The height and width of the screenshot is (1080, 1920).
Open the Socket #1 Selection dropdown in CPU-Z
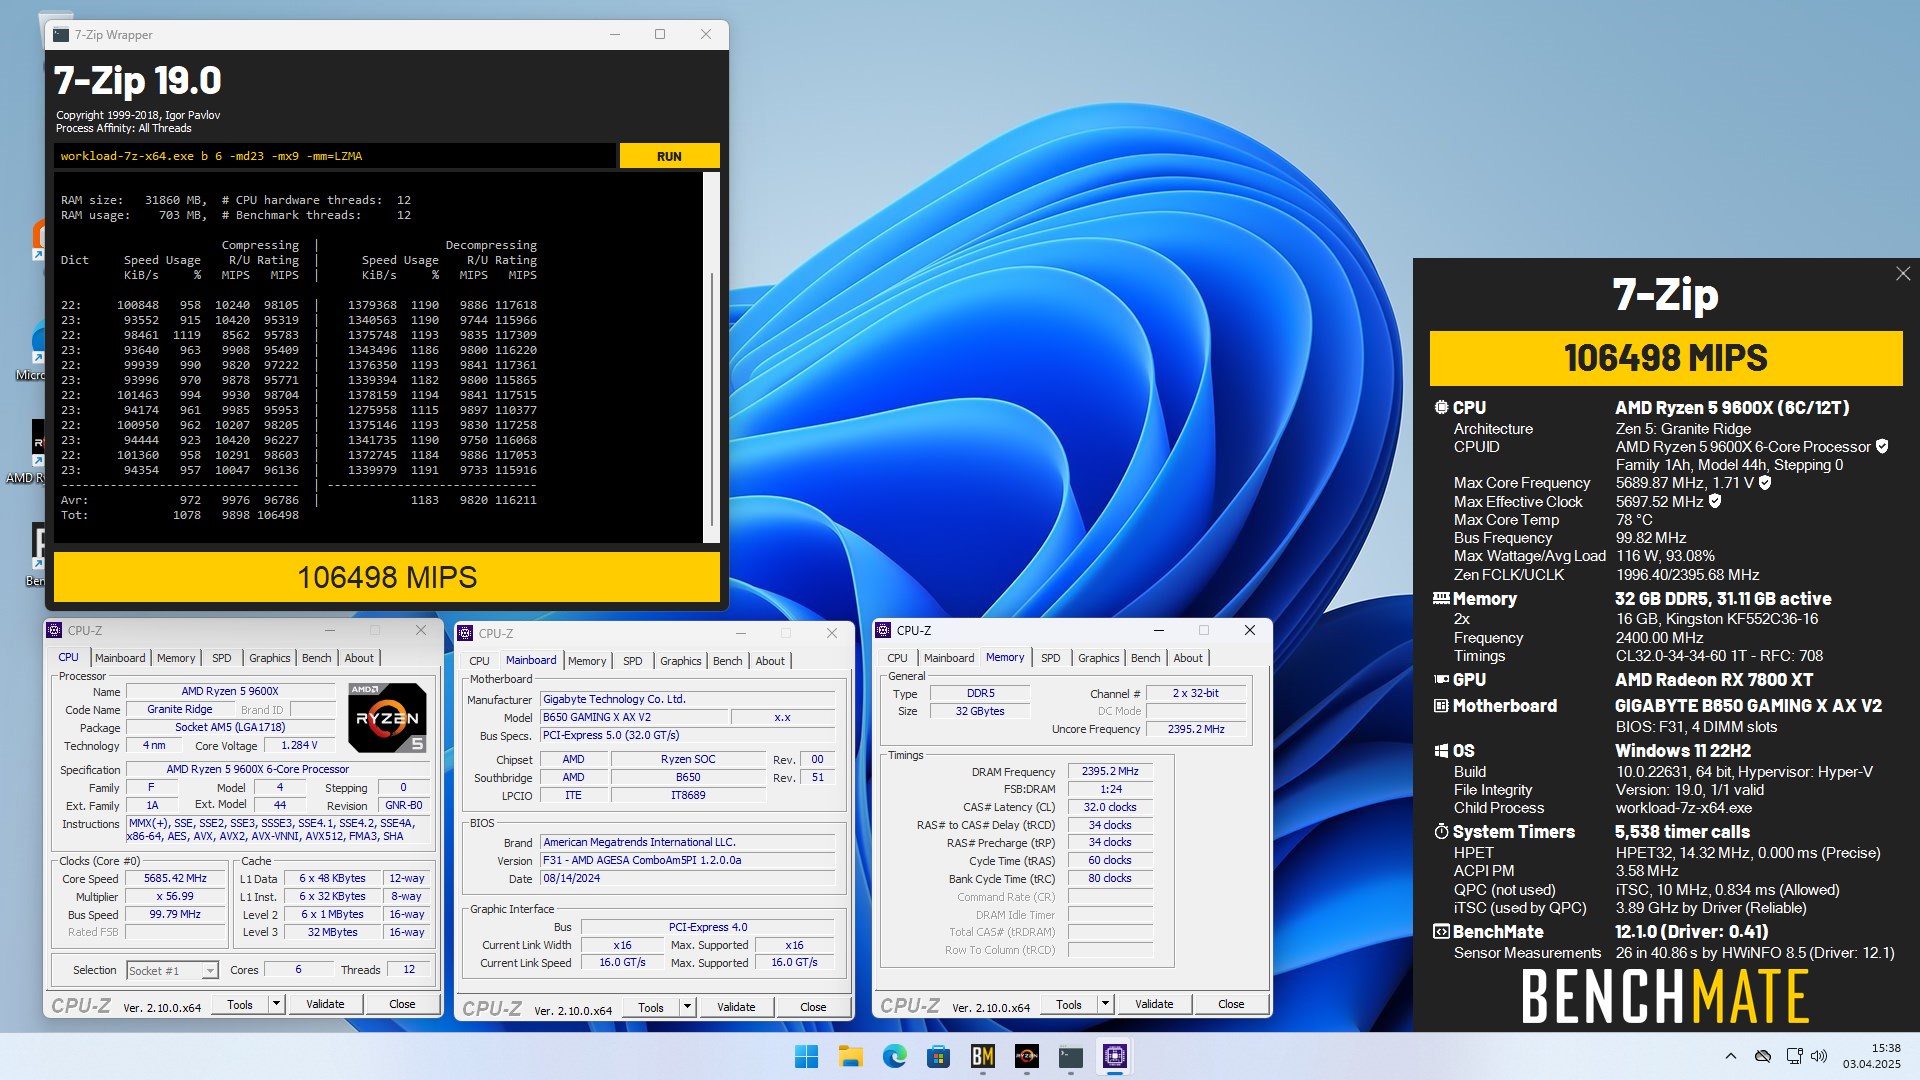pyautogui.click(x=172, y=970)
